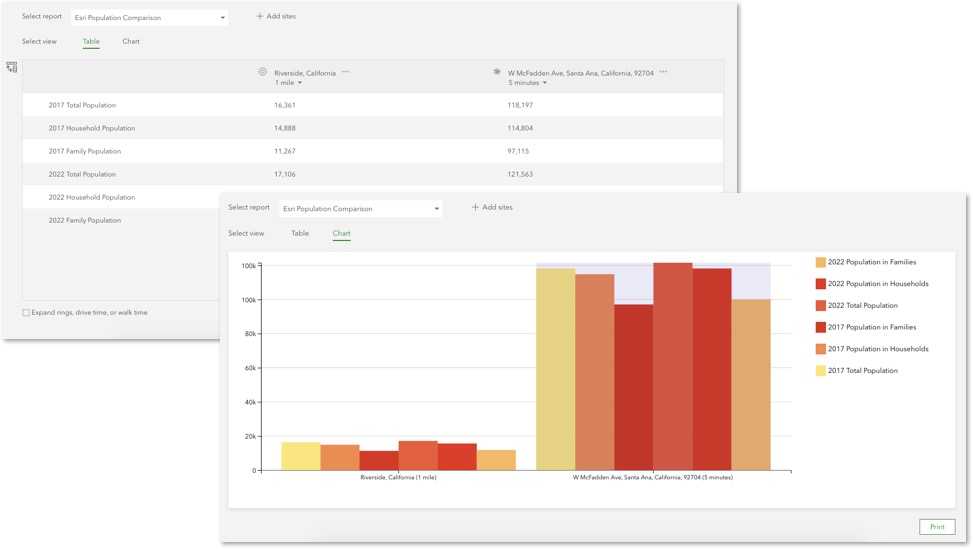The image size is (973, 549).
Task: Click the value 118,197 in the table
Action: (520, 105)
